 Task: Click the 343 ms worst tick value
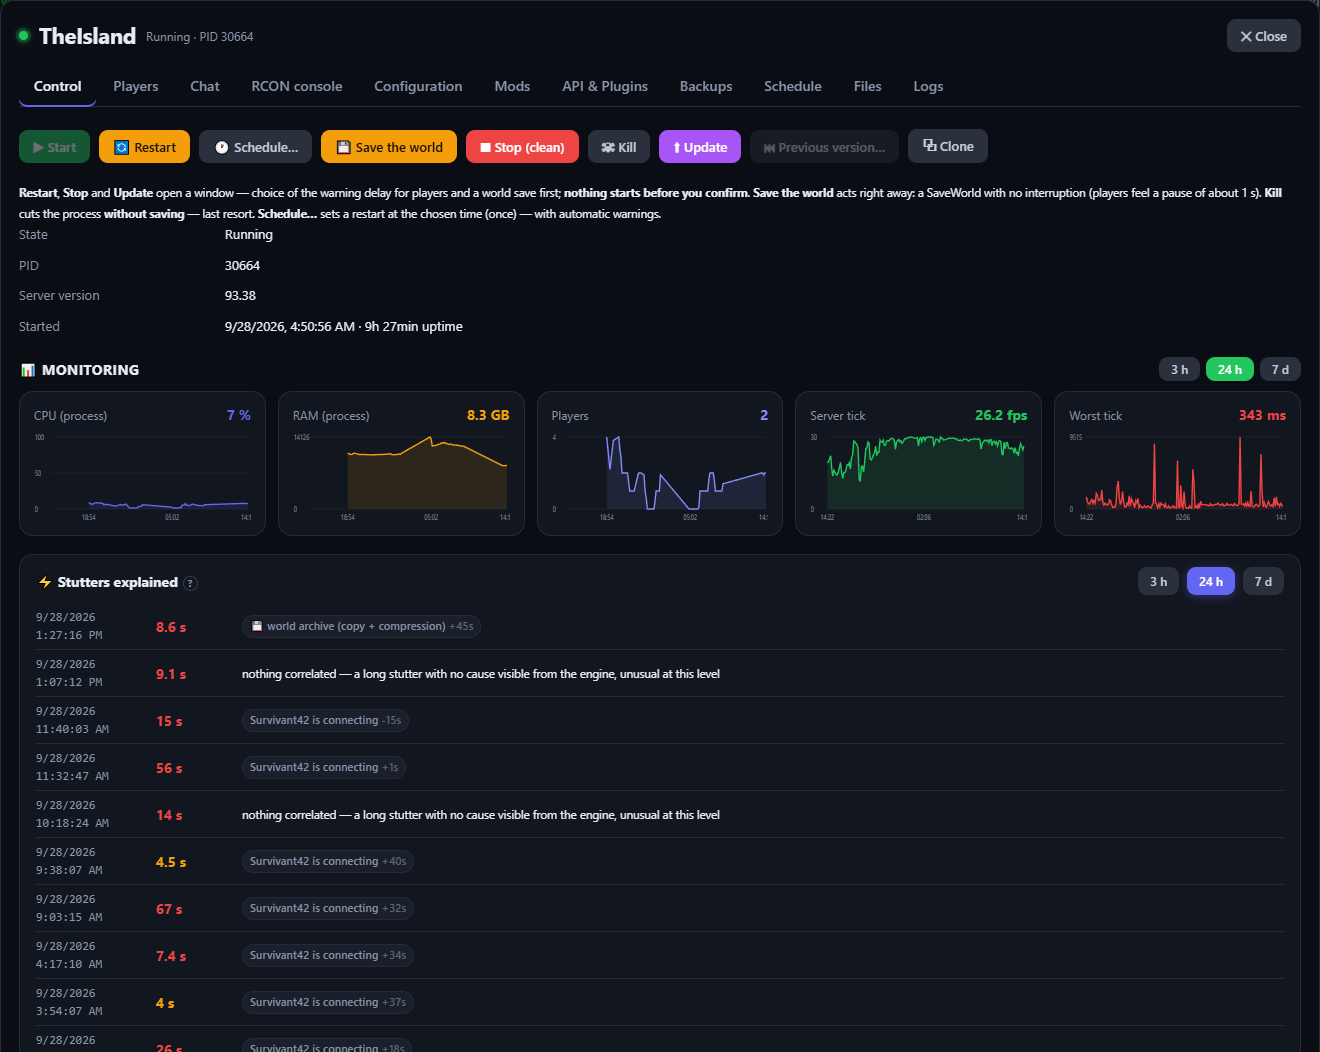(1262, 415)
